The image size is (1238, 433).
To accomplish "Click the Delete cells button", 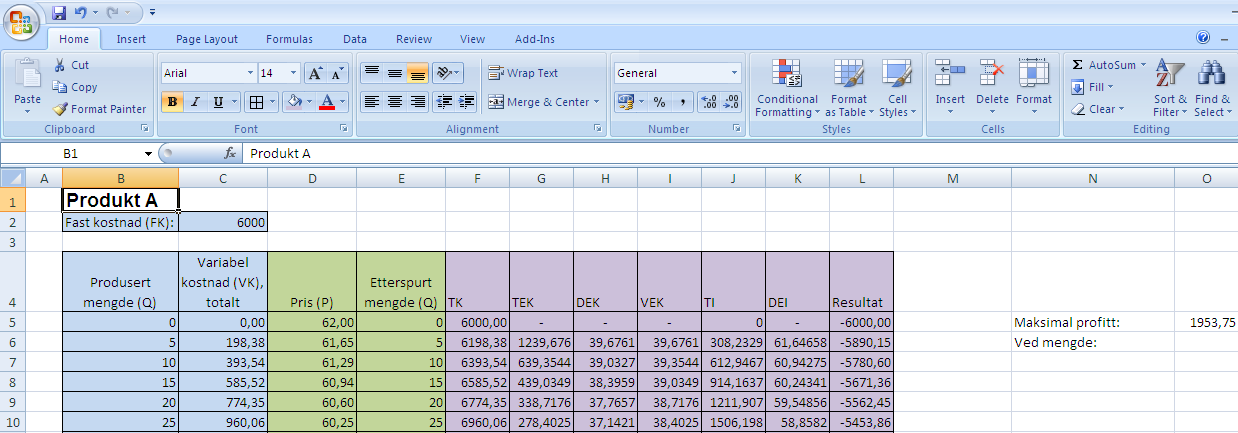I will pos(992,88).
